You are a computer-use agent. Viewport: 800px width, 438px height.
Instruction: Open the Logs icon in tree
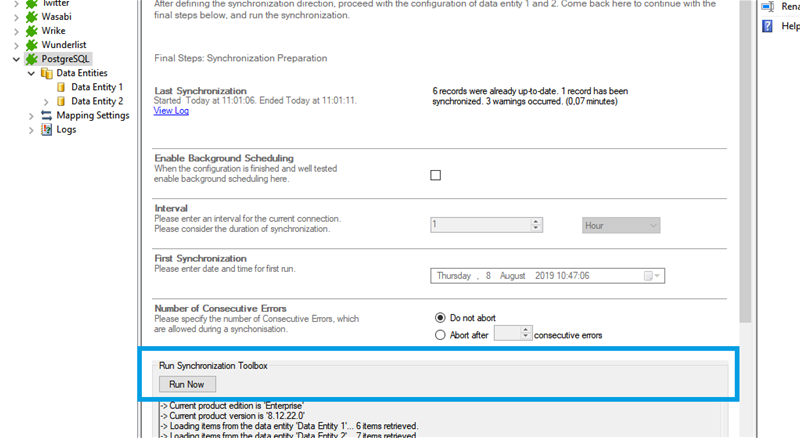[x=46, y=129]
